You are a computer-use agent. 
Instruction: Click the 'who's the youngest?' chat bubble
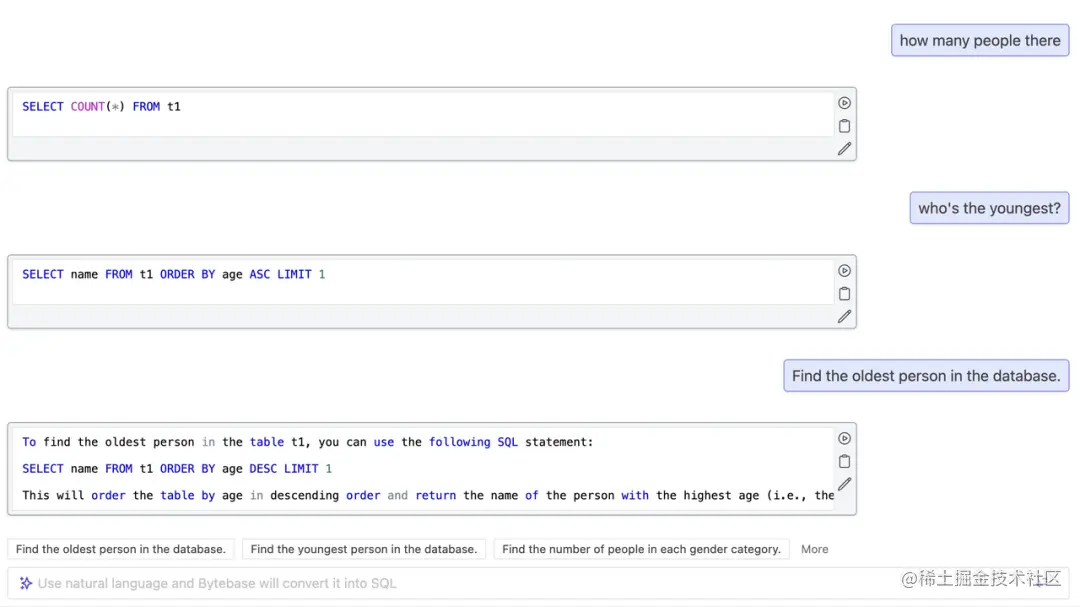989,208
